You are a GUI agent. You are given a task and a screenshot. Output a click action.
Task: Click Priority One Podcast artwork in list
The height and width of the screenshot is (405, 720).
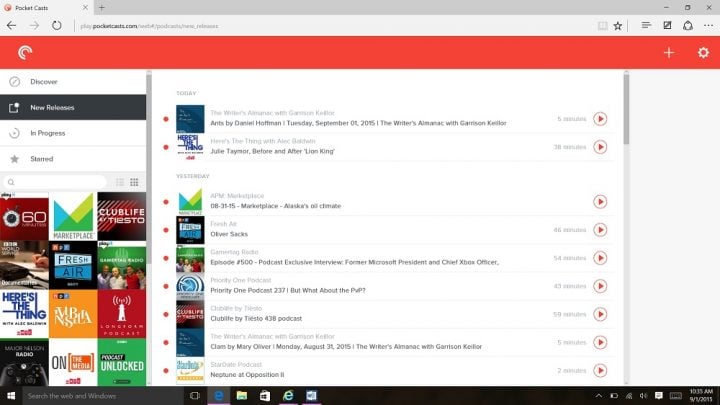pos(190,286)
